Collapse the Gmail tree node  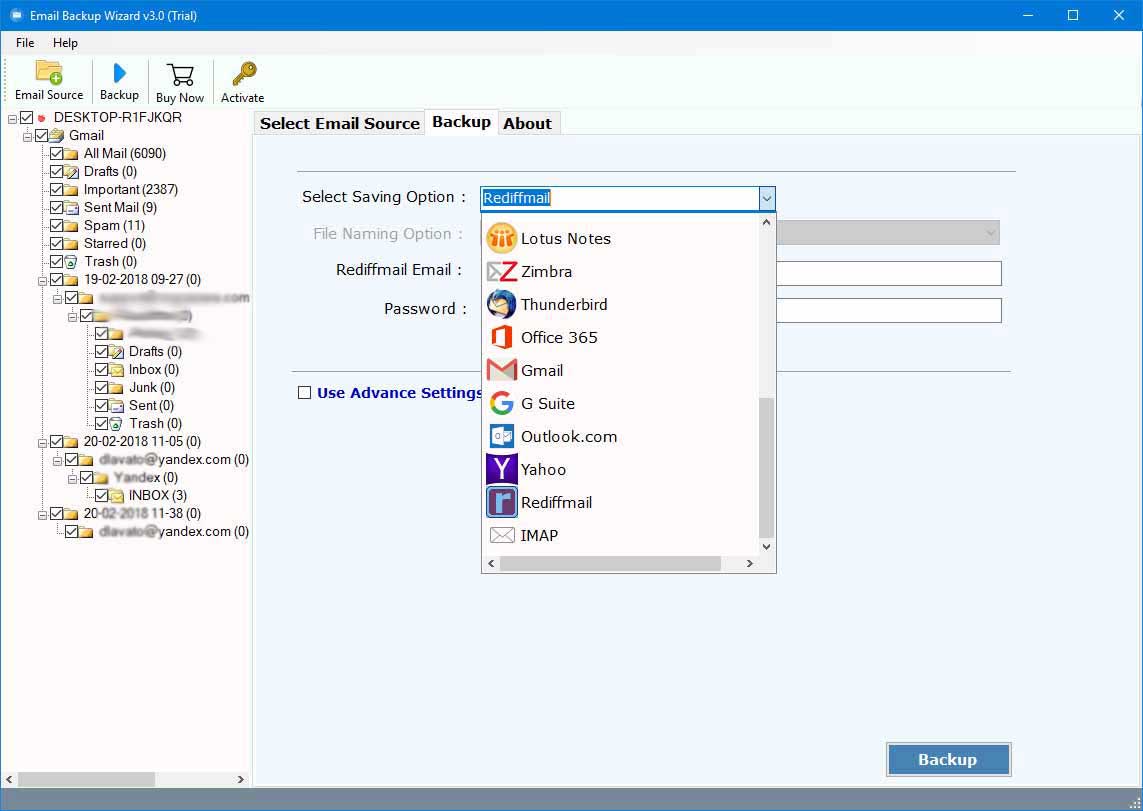point(28,136)
